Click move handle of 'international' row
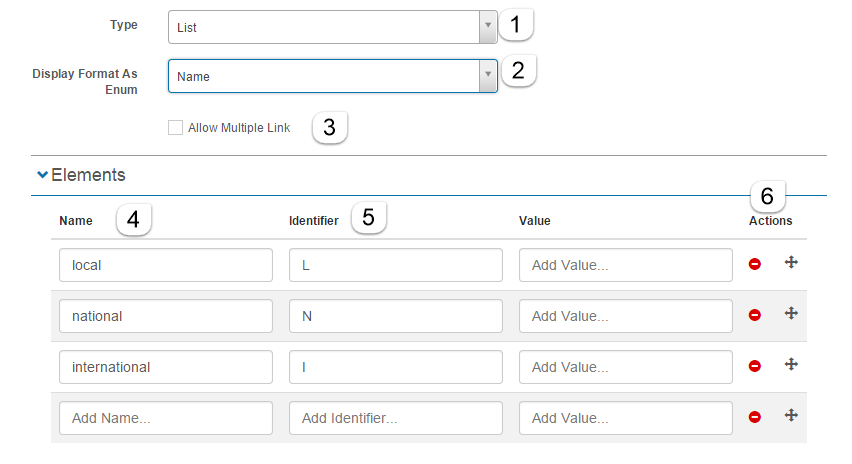 (791, 365)
